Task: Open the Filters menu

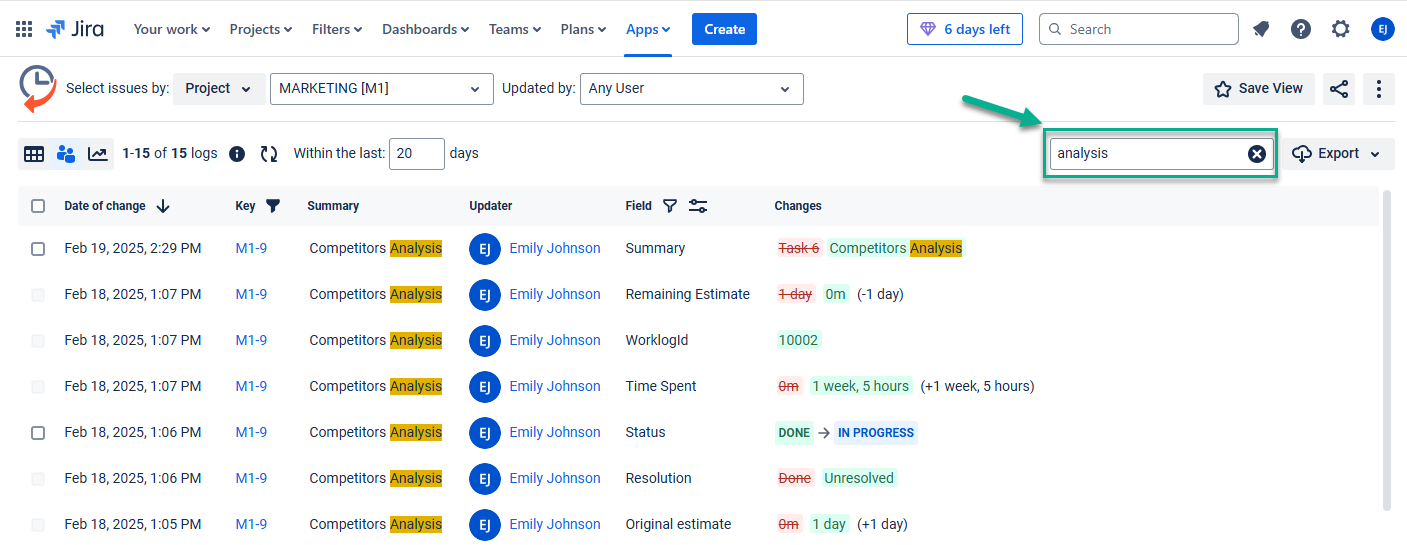Action: pyautogui.click(x=337, y=29)
